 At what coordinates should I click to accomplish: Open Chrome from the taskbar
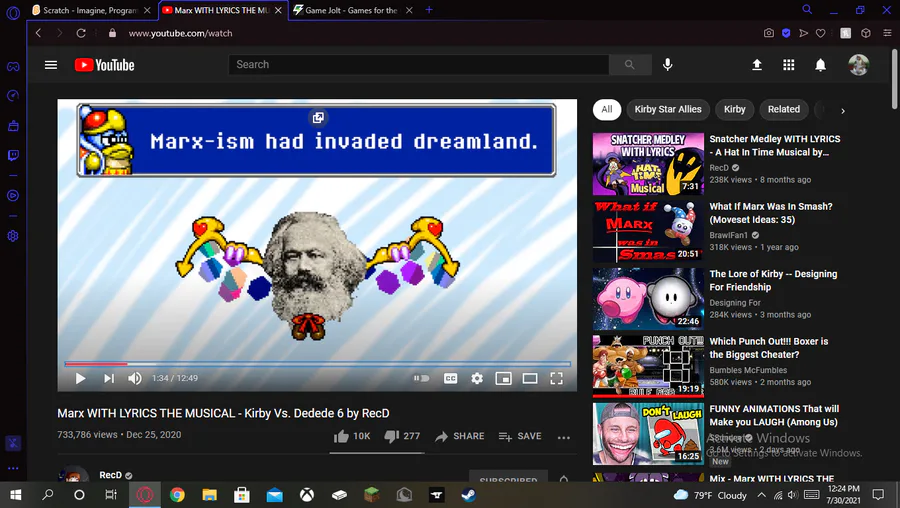coord(177,495)
